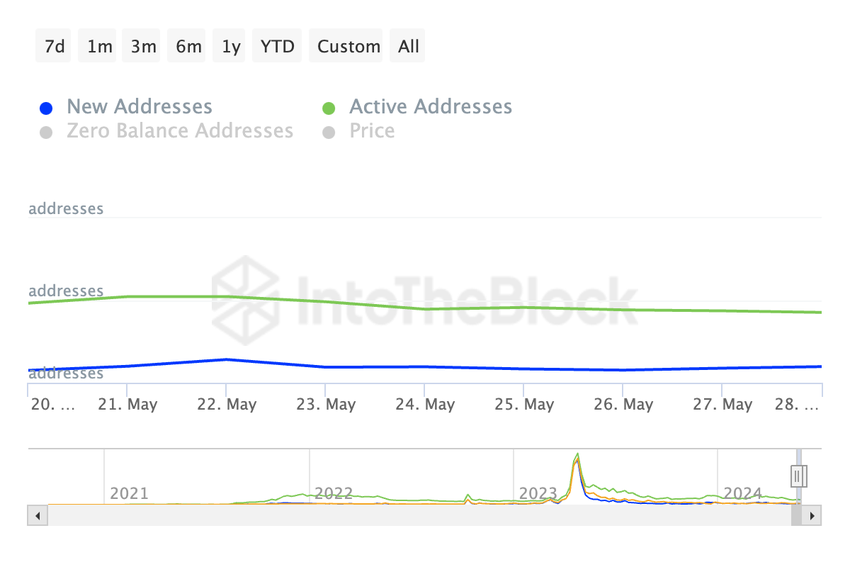
Task: Select the YTD range option
Action: coord(277,46)
